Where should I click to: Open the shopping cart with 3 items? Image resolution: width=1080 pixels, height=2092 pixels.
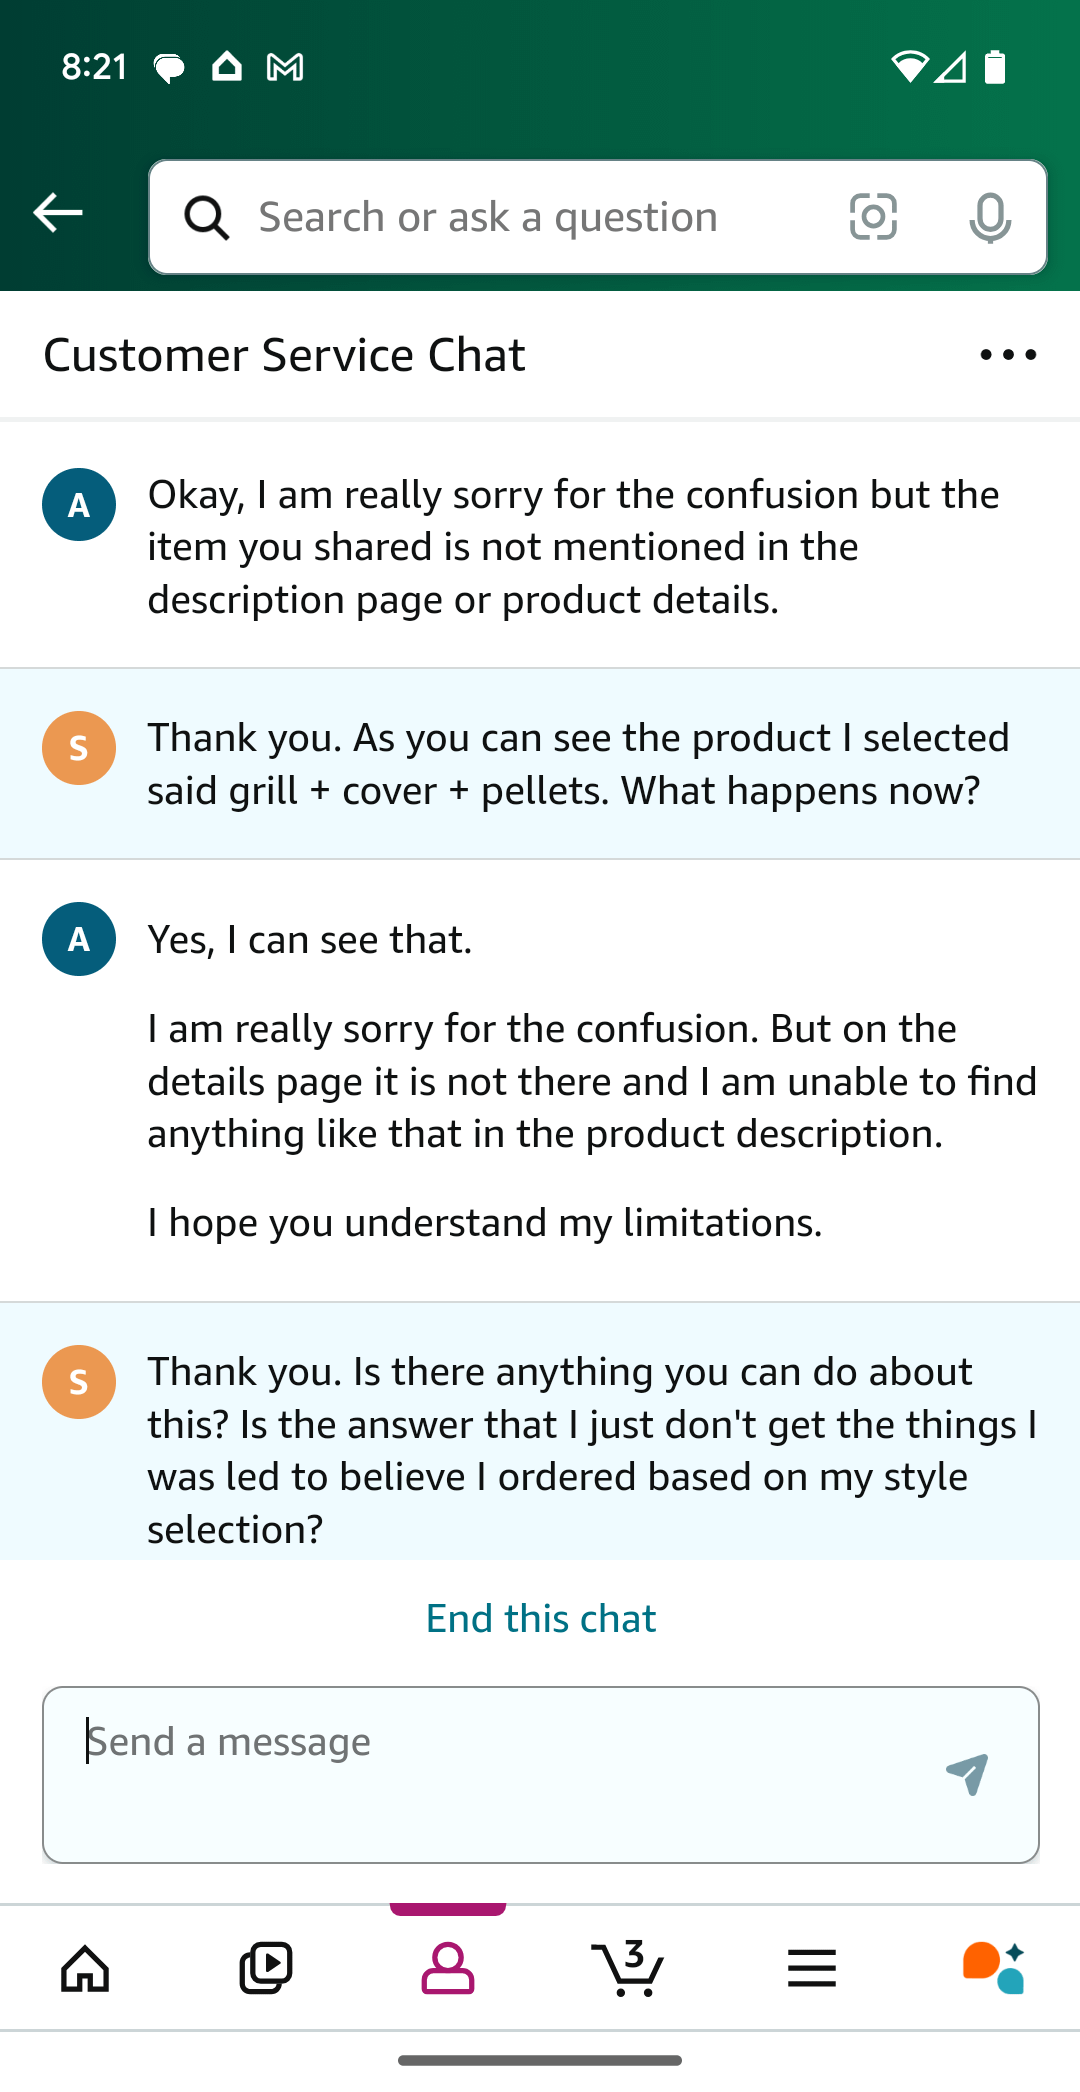tap(628, 1968)
